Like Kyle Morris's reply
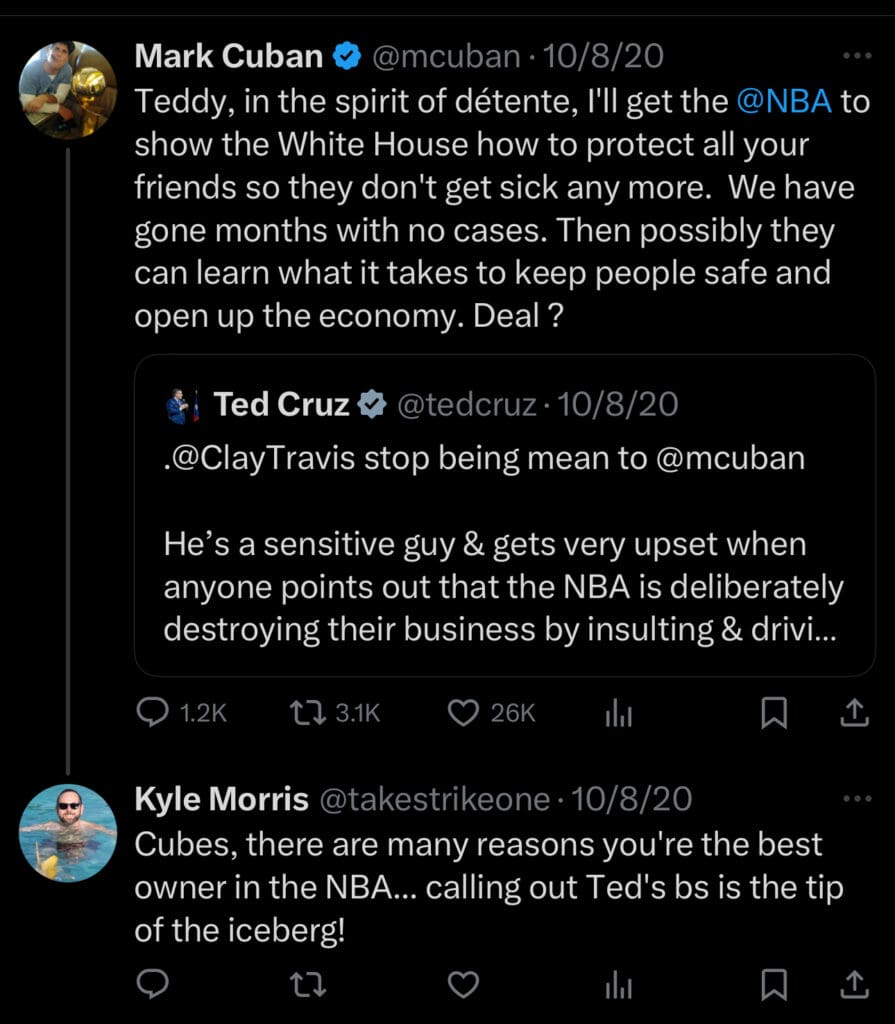The height and width of the screenshot is (1024, 895). pyautogui.click(x=463, y=985)
